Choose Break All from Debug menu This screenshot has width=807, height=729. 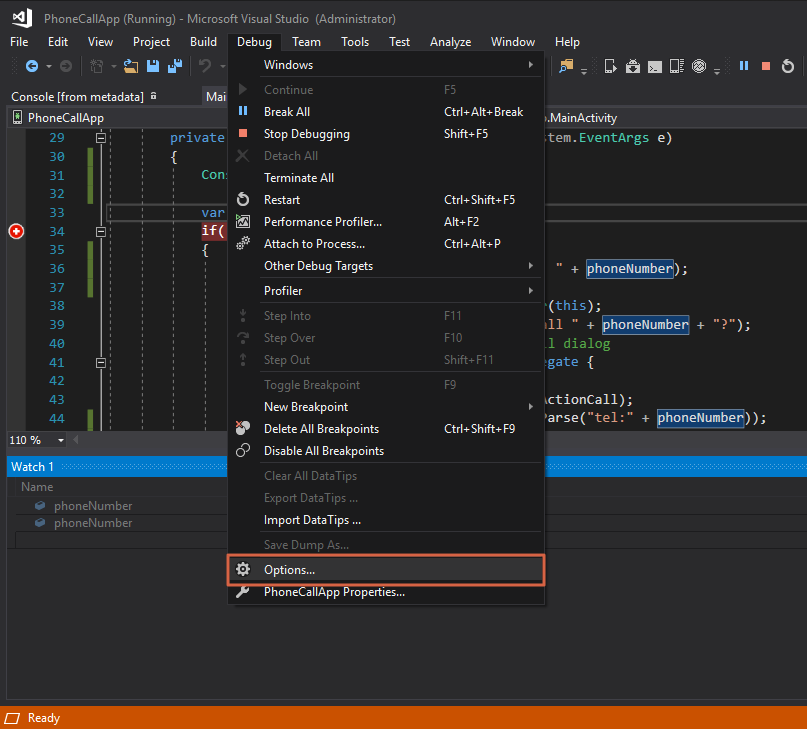(386, 112)
